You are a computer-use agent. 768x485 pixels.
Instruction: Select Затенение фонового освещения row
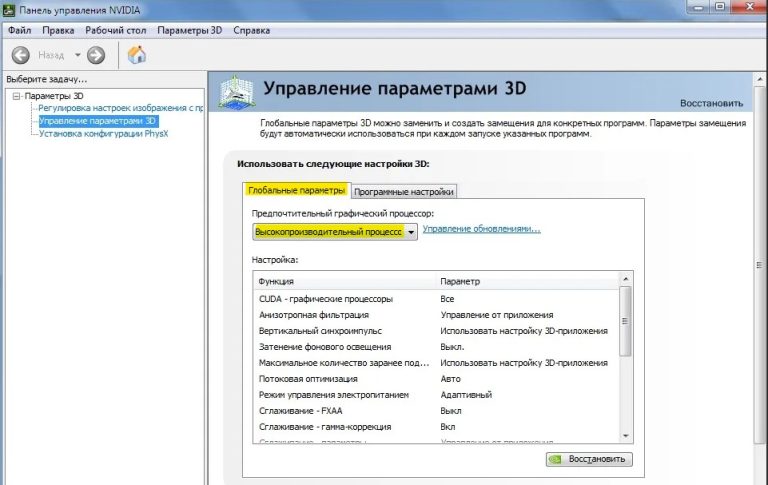coord(436,347)
